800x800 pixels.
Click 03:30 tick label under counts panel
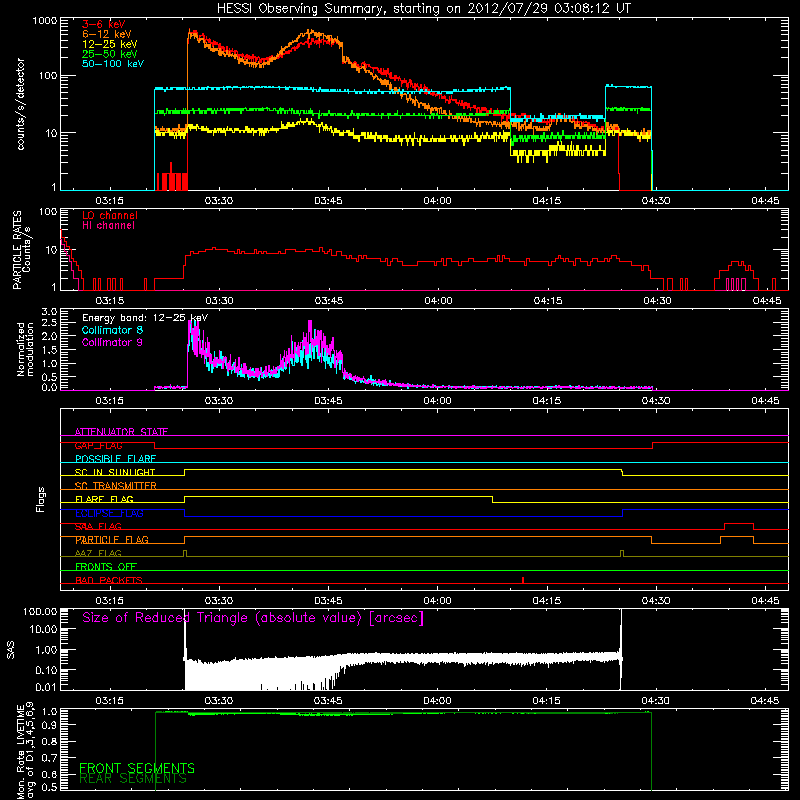[x=219, y=201]
